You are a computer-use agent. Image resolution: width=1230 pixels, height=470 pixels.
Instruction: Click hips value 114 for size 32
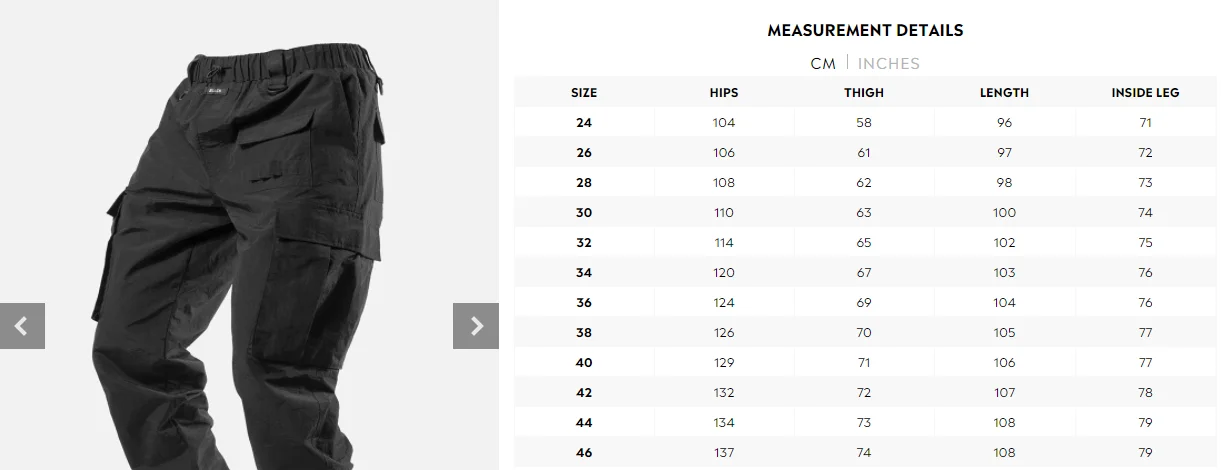click(x=724, y=243)
